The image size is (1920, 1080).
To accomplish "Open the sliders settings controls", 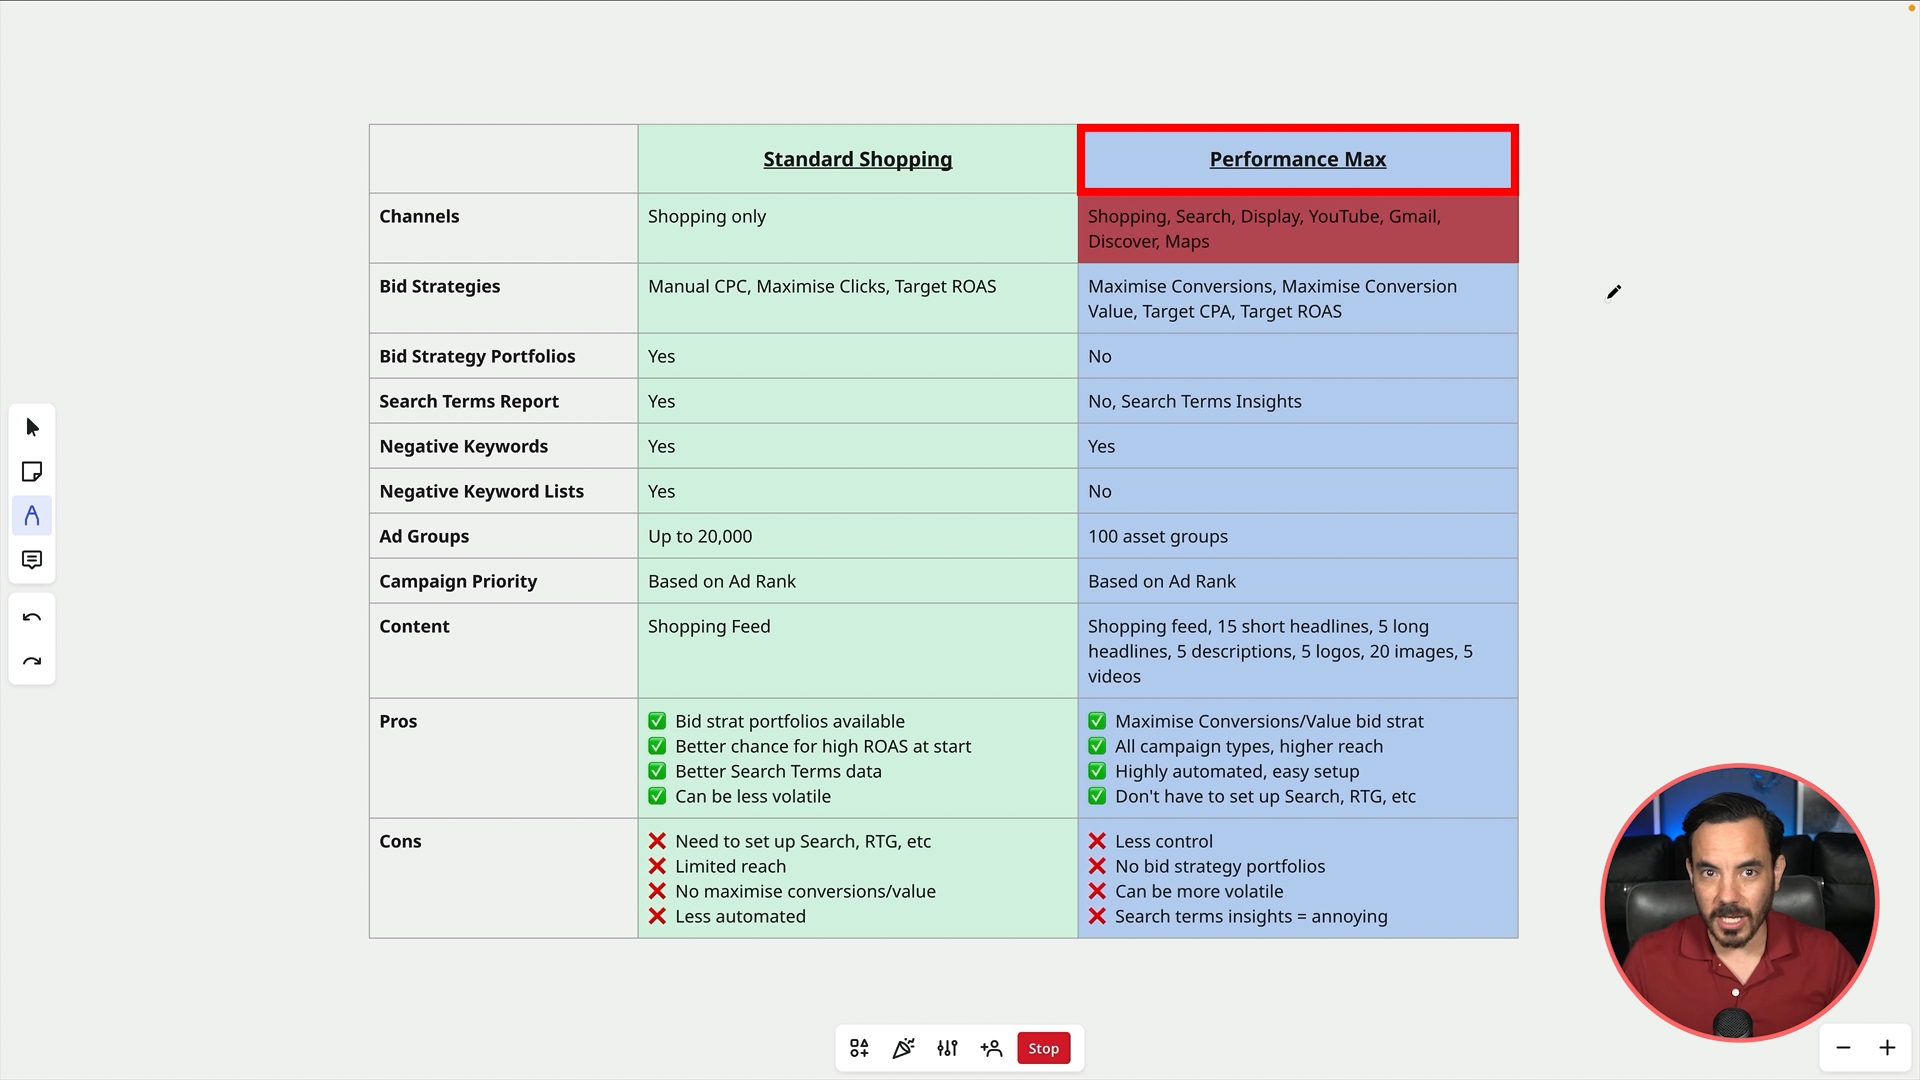I will tap(947, 1048).
